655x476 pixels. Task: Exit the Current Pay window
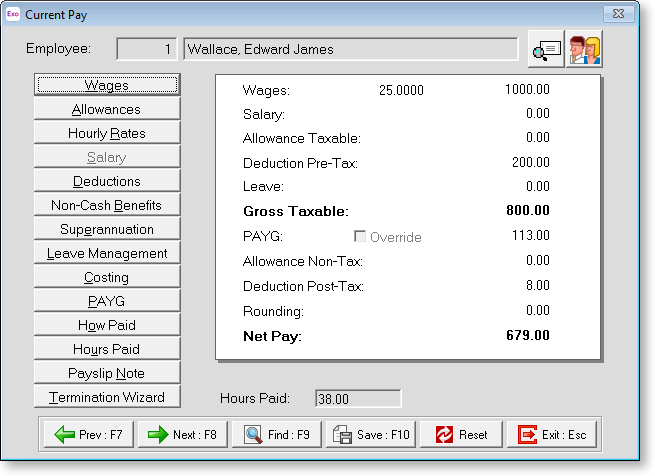click(x=554, y=435)
